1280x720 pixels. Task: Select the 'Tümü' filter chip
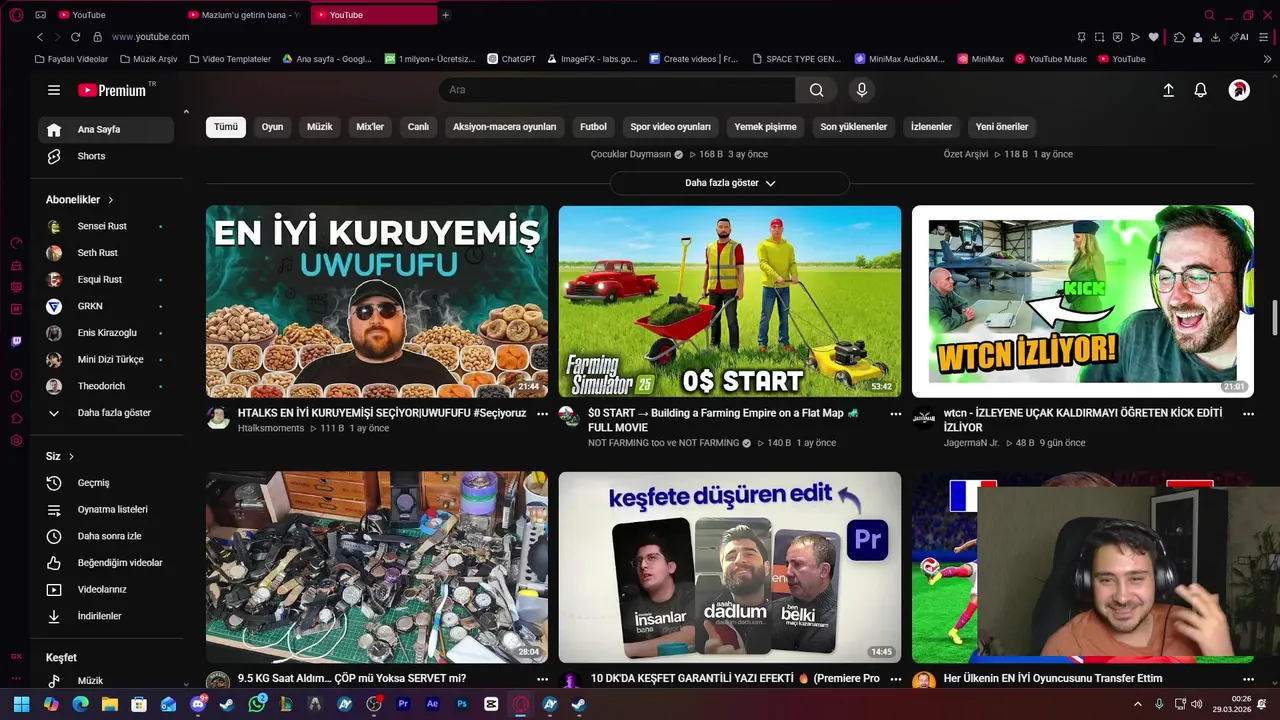pyautogui.click(x=226, y=127)
